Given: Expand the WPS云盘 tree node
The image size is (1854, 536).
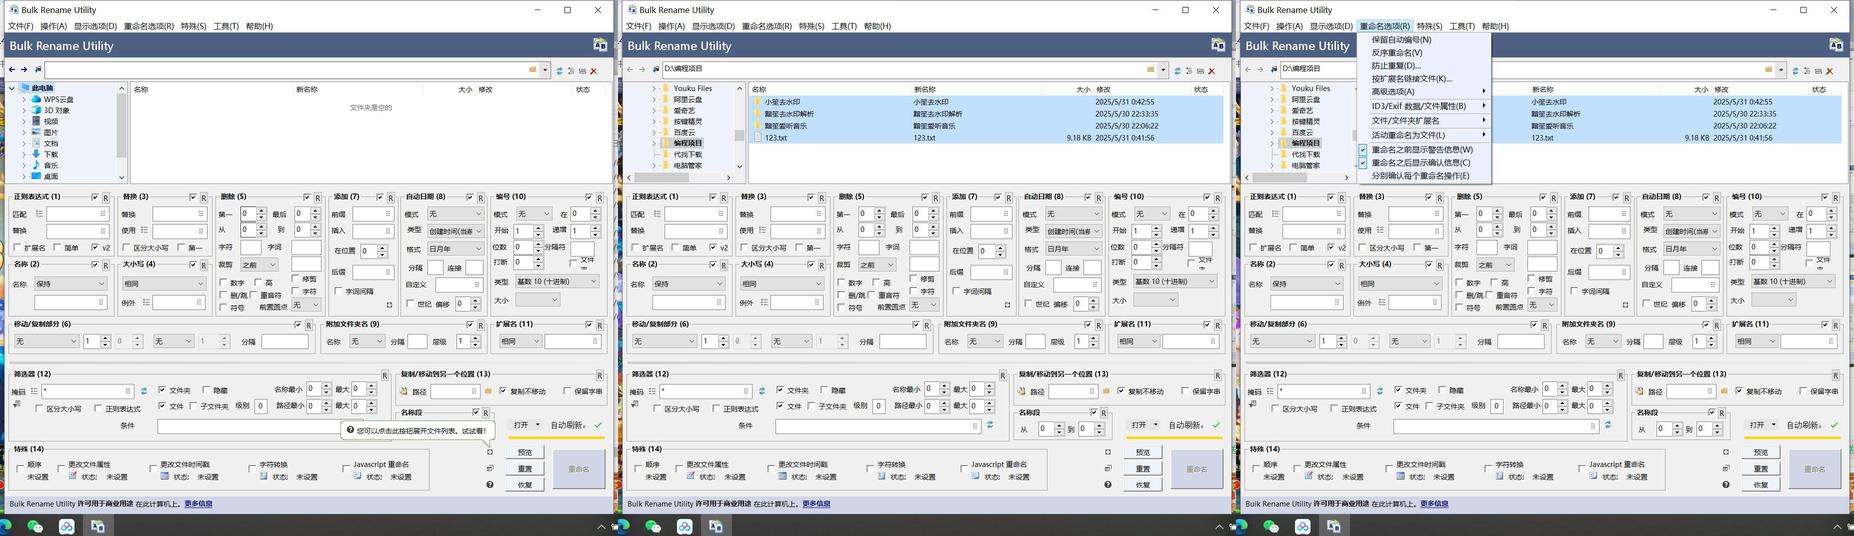Looking at the screenshot, I should pos(24,100).
